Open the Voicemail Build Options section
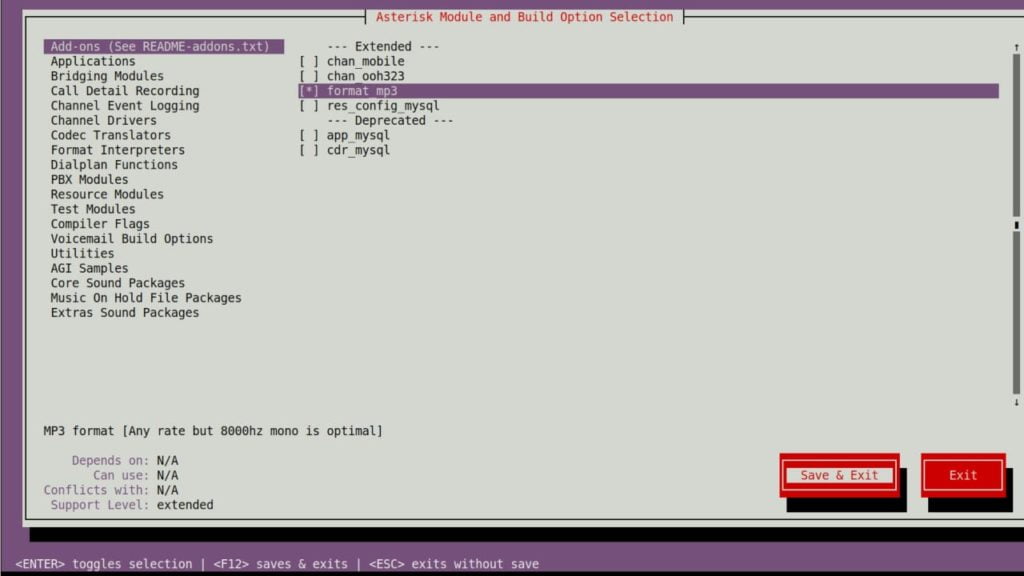The width and height of the screenshot is (1024, 576). point(132,238)
